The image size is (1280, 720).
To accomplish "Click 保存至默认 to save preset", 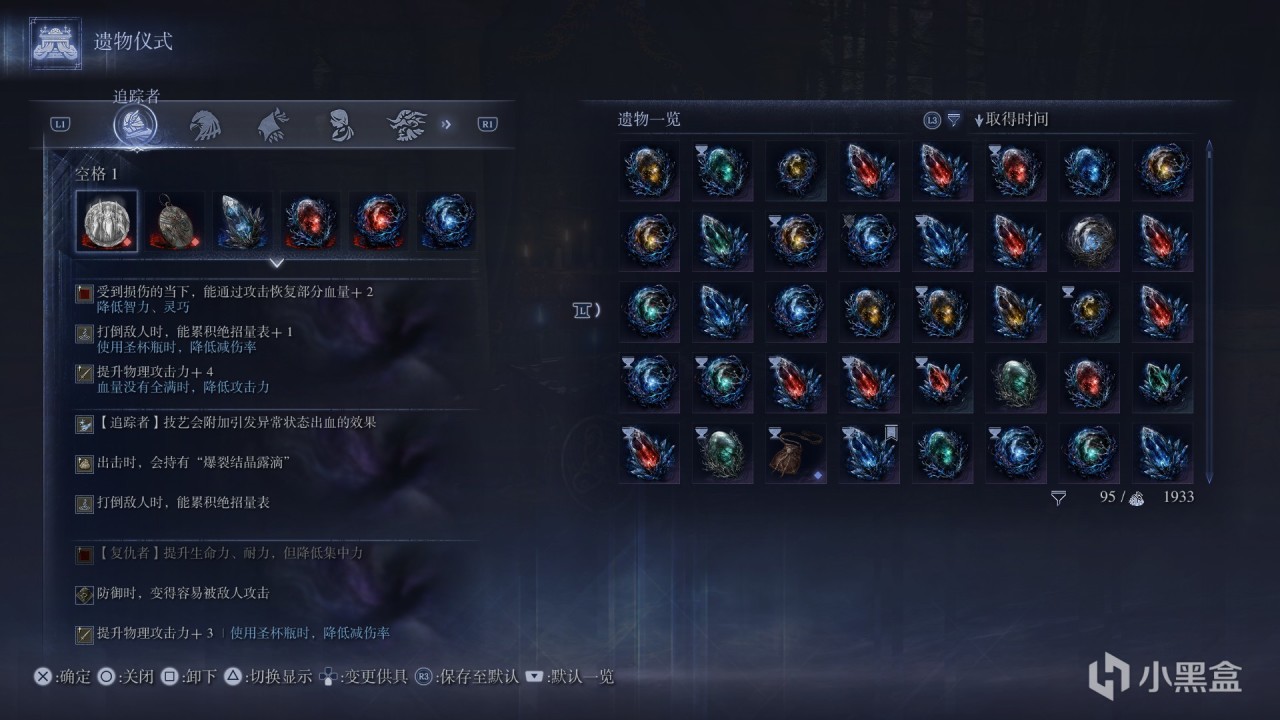I will click(x=467, y=677).
